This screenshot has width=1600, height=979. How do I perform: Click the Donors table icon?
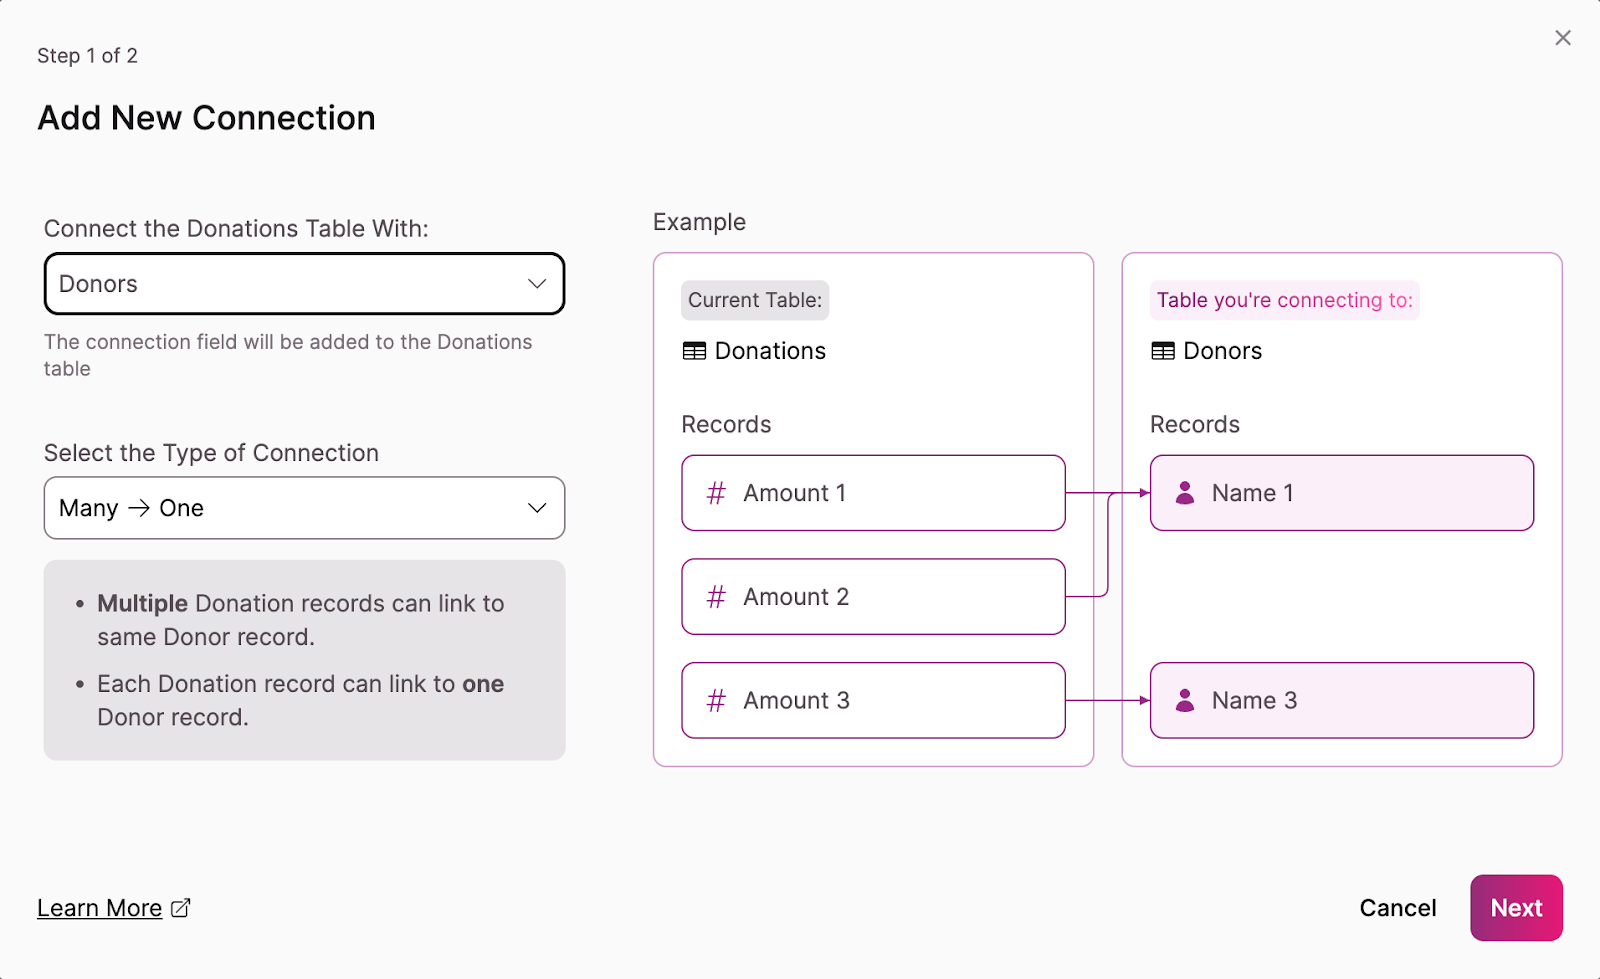1163,351
